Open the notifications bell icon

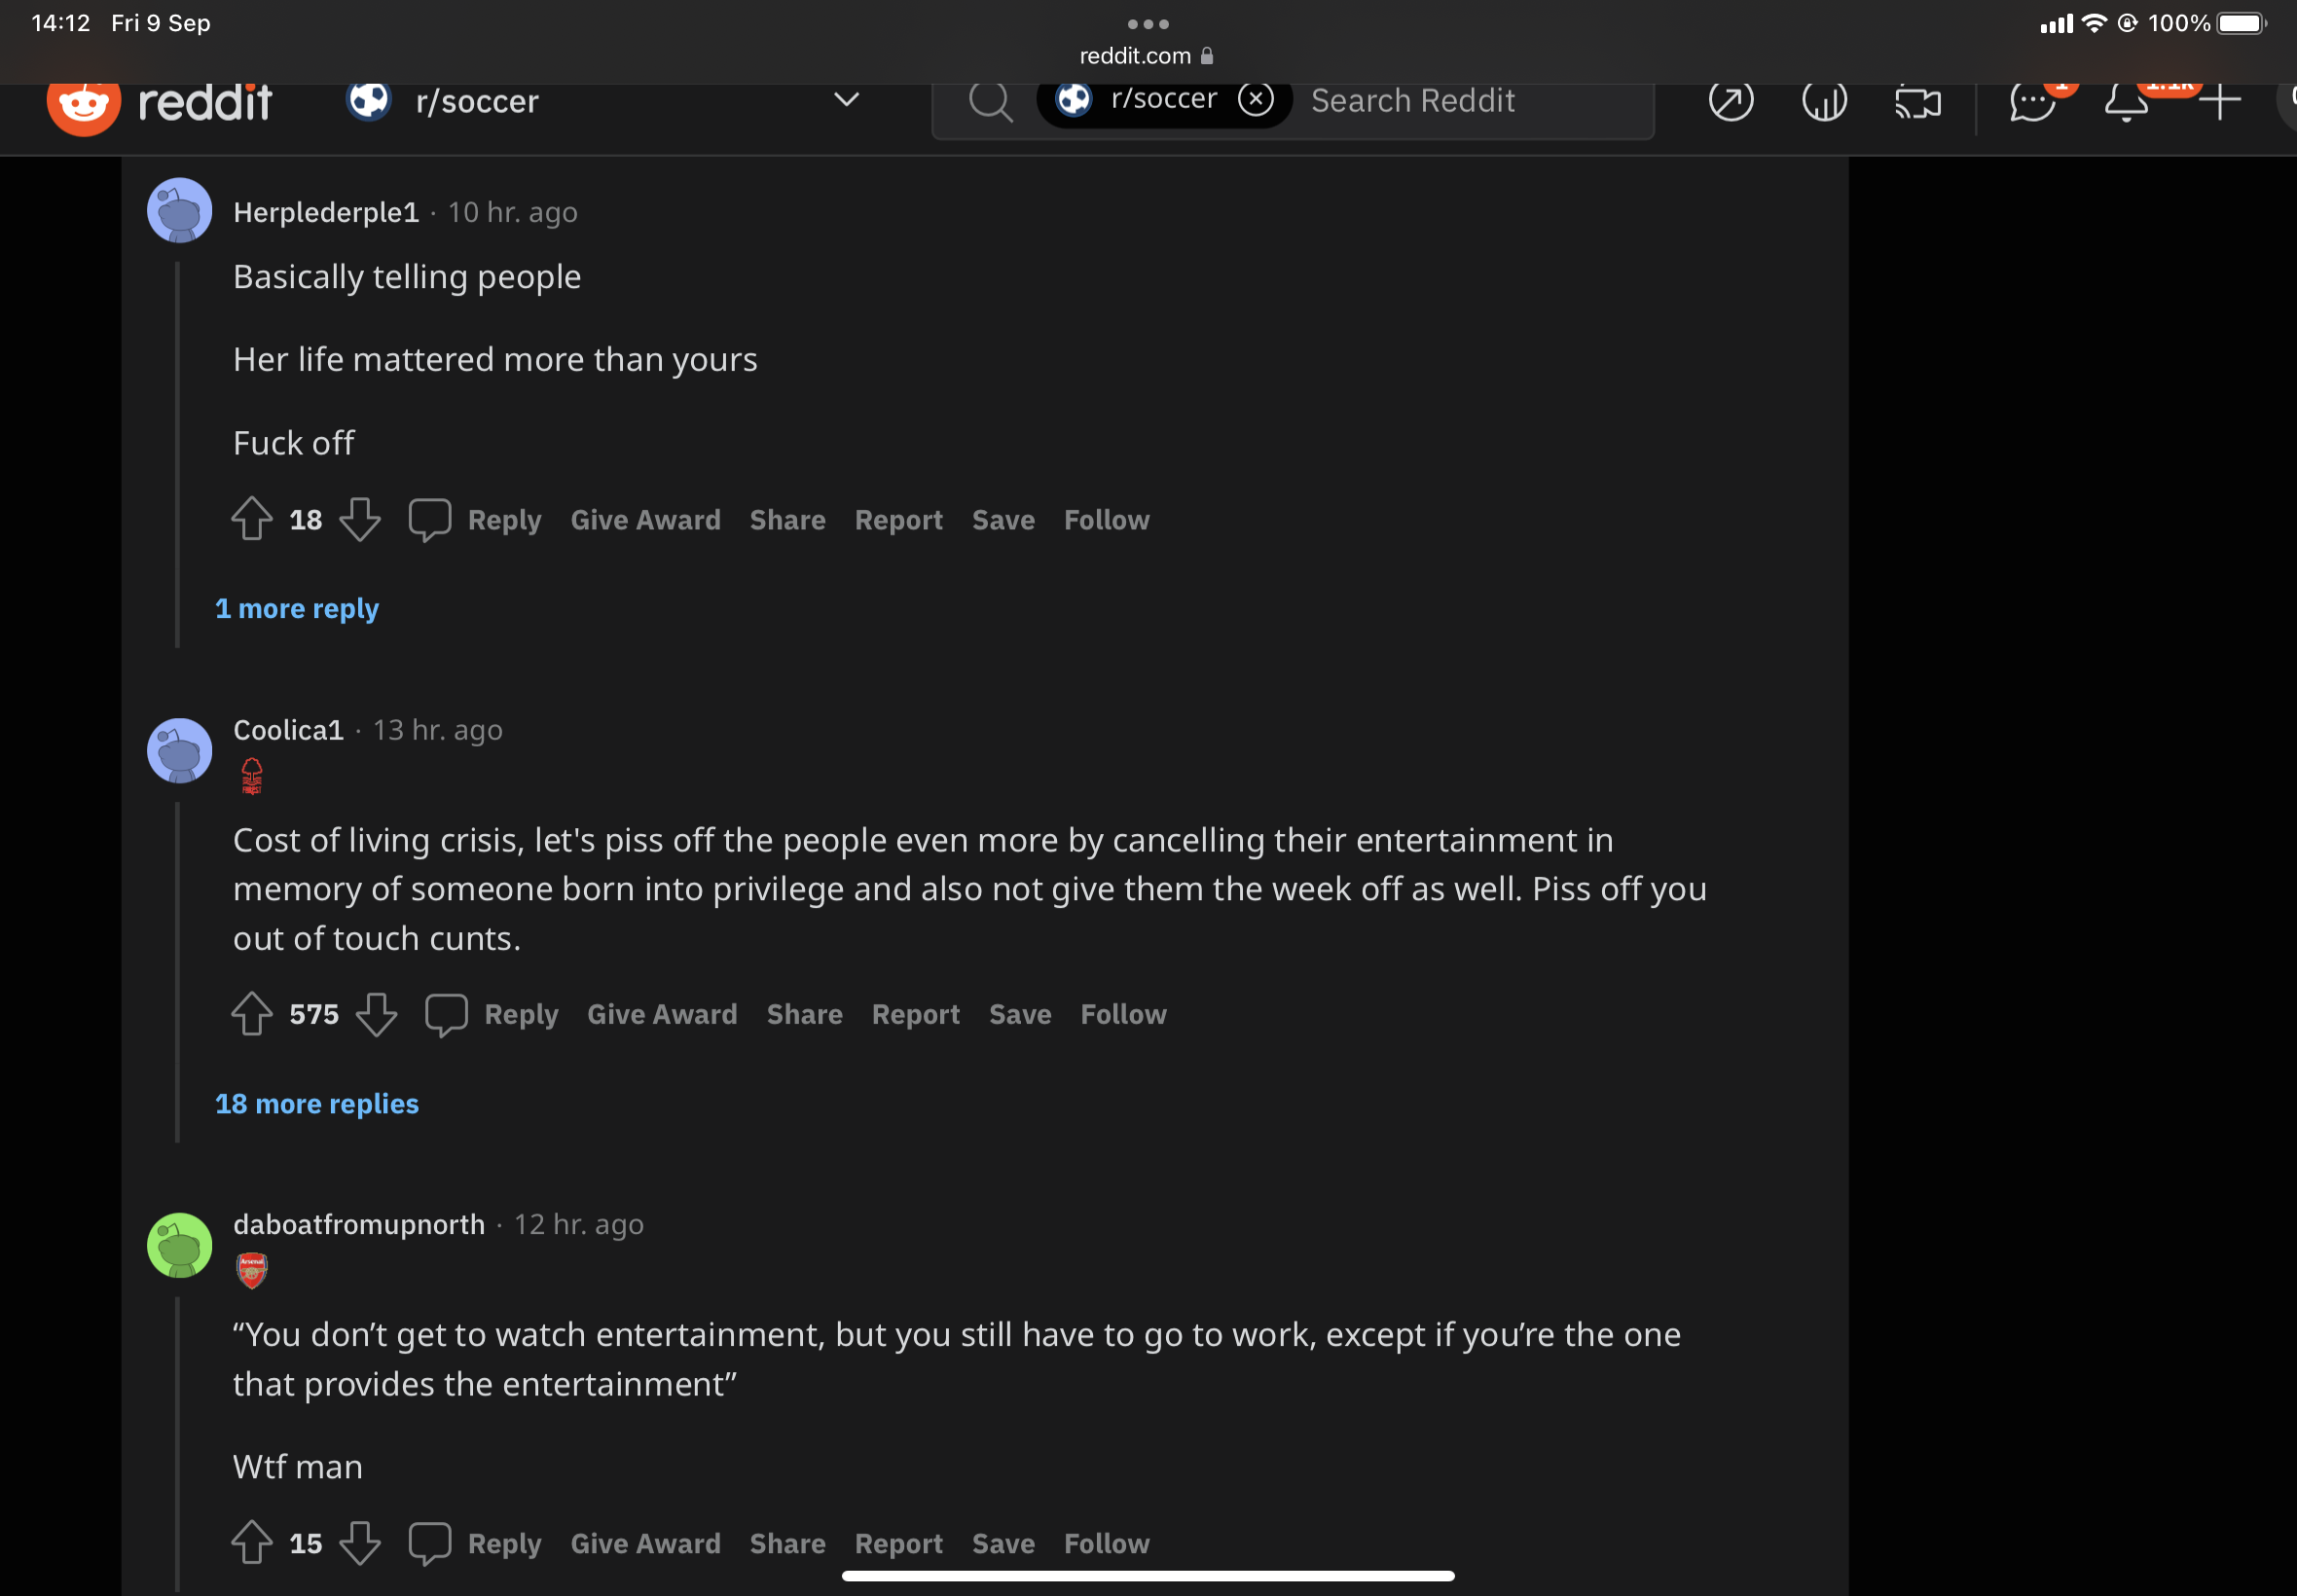click(2126, 103)
